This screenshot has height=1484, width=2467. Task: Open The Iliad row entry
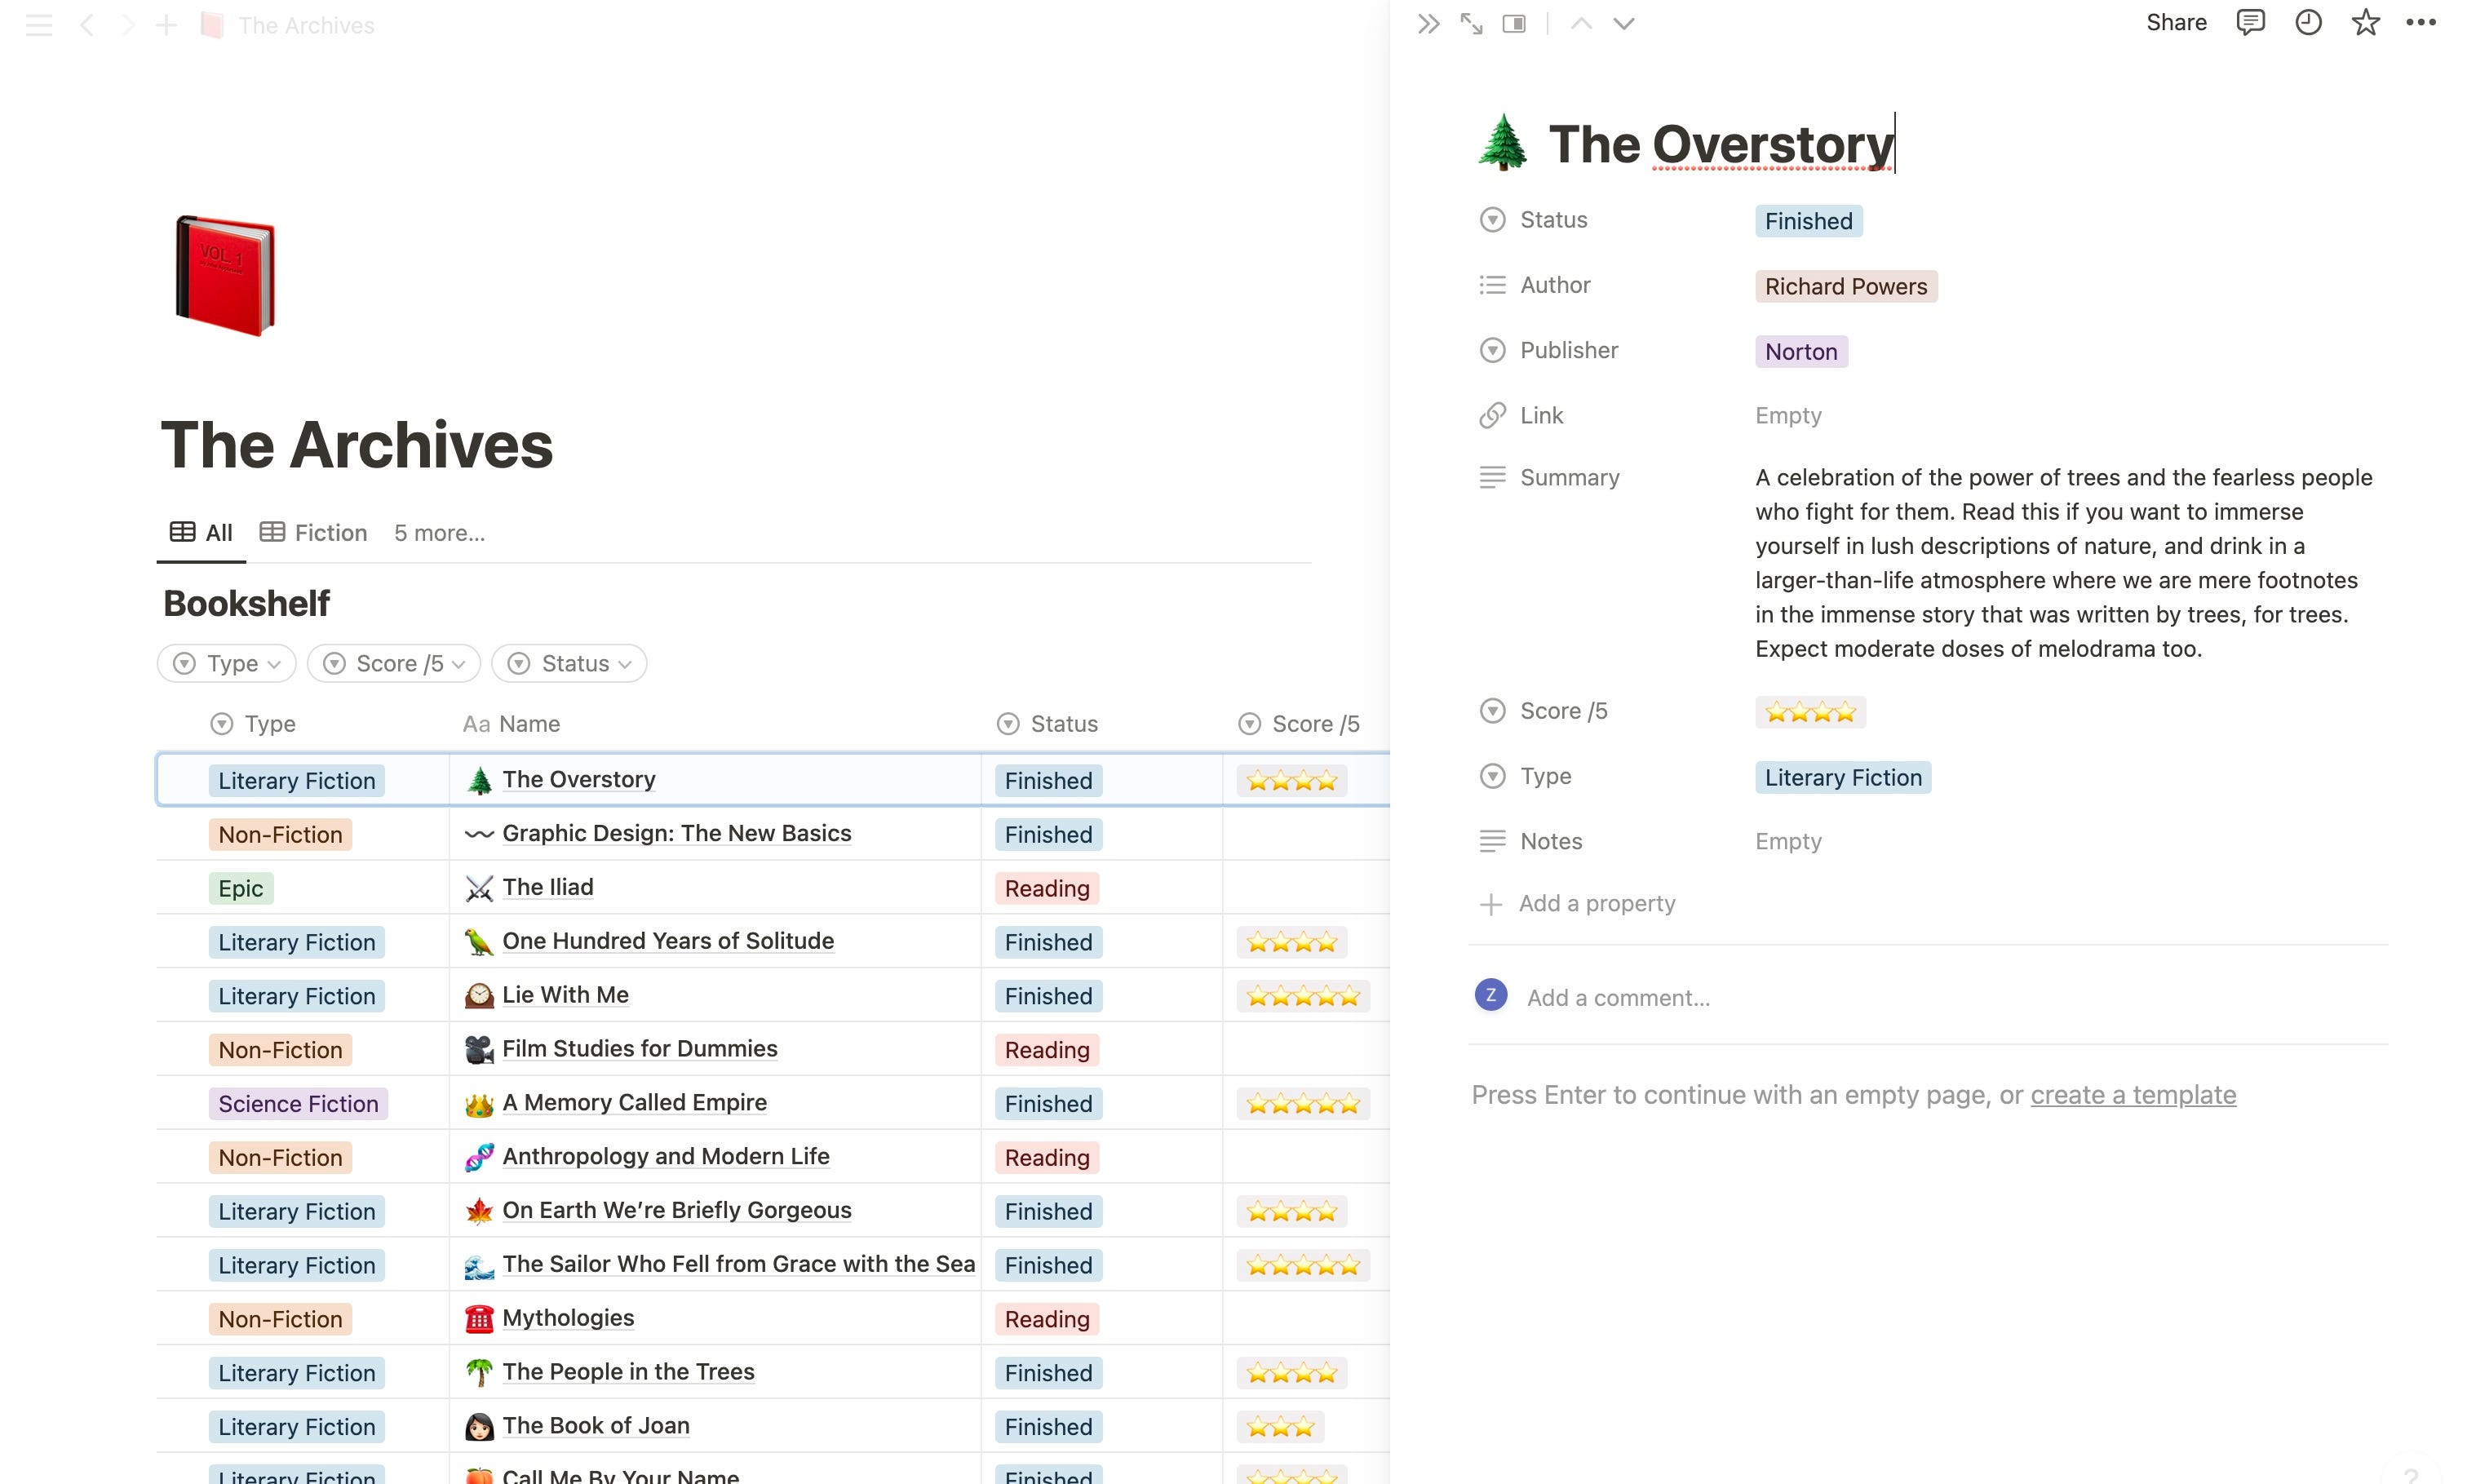tap(548, 887)
